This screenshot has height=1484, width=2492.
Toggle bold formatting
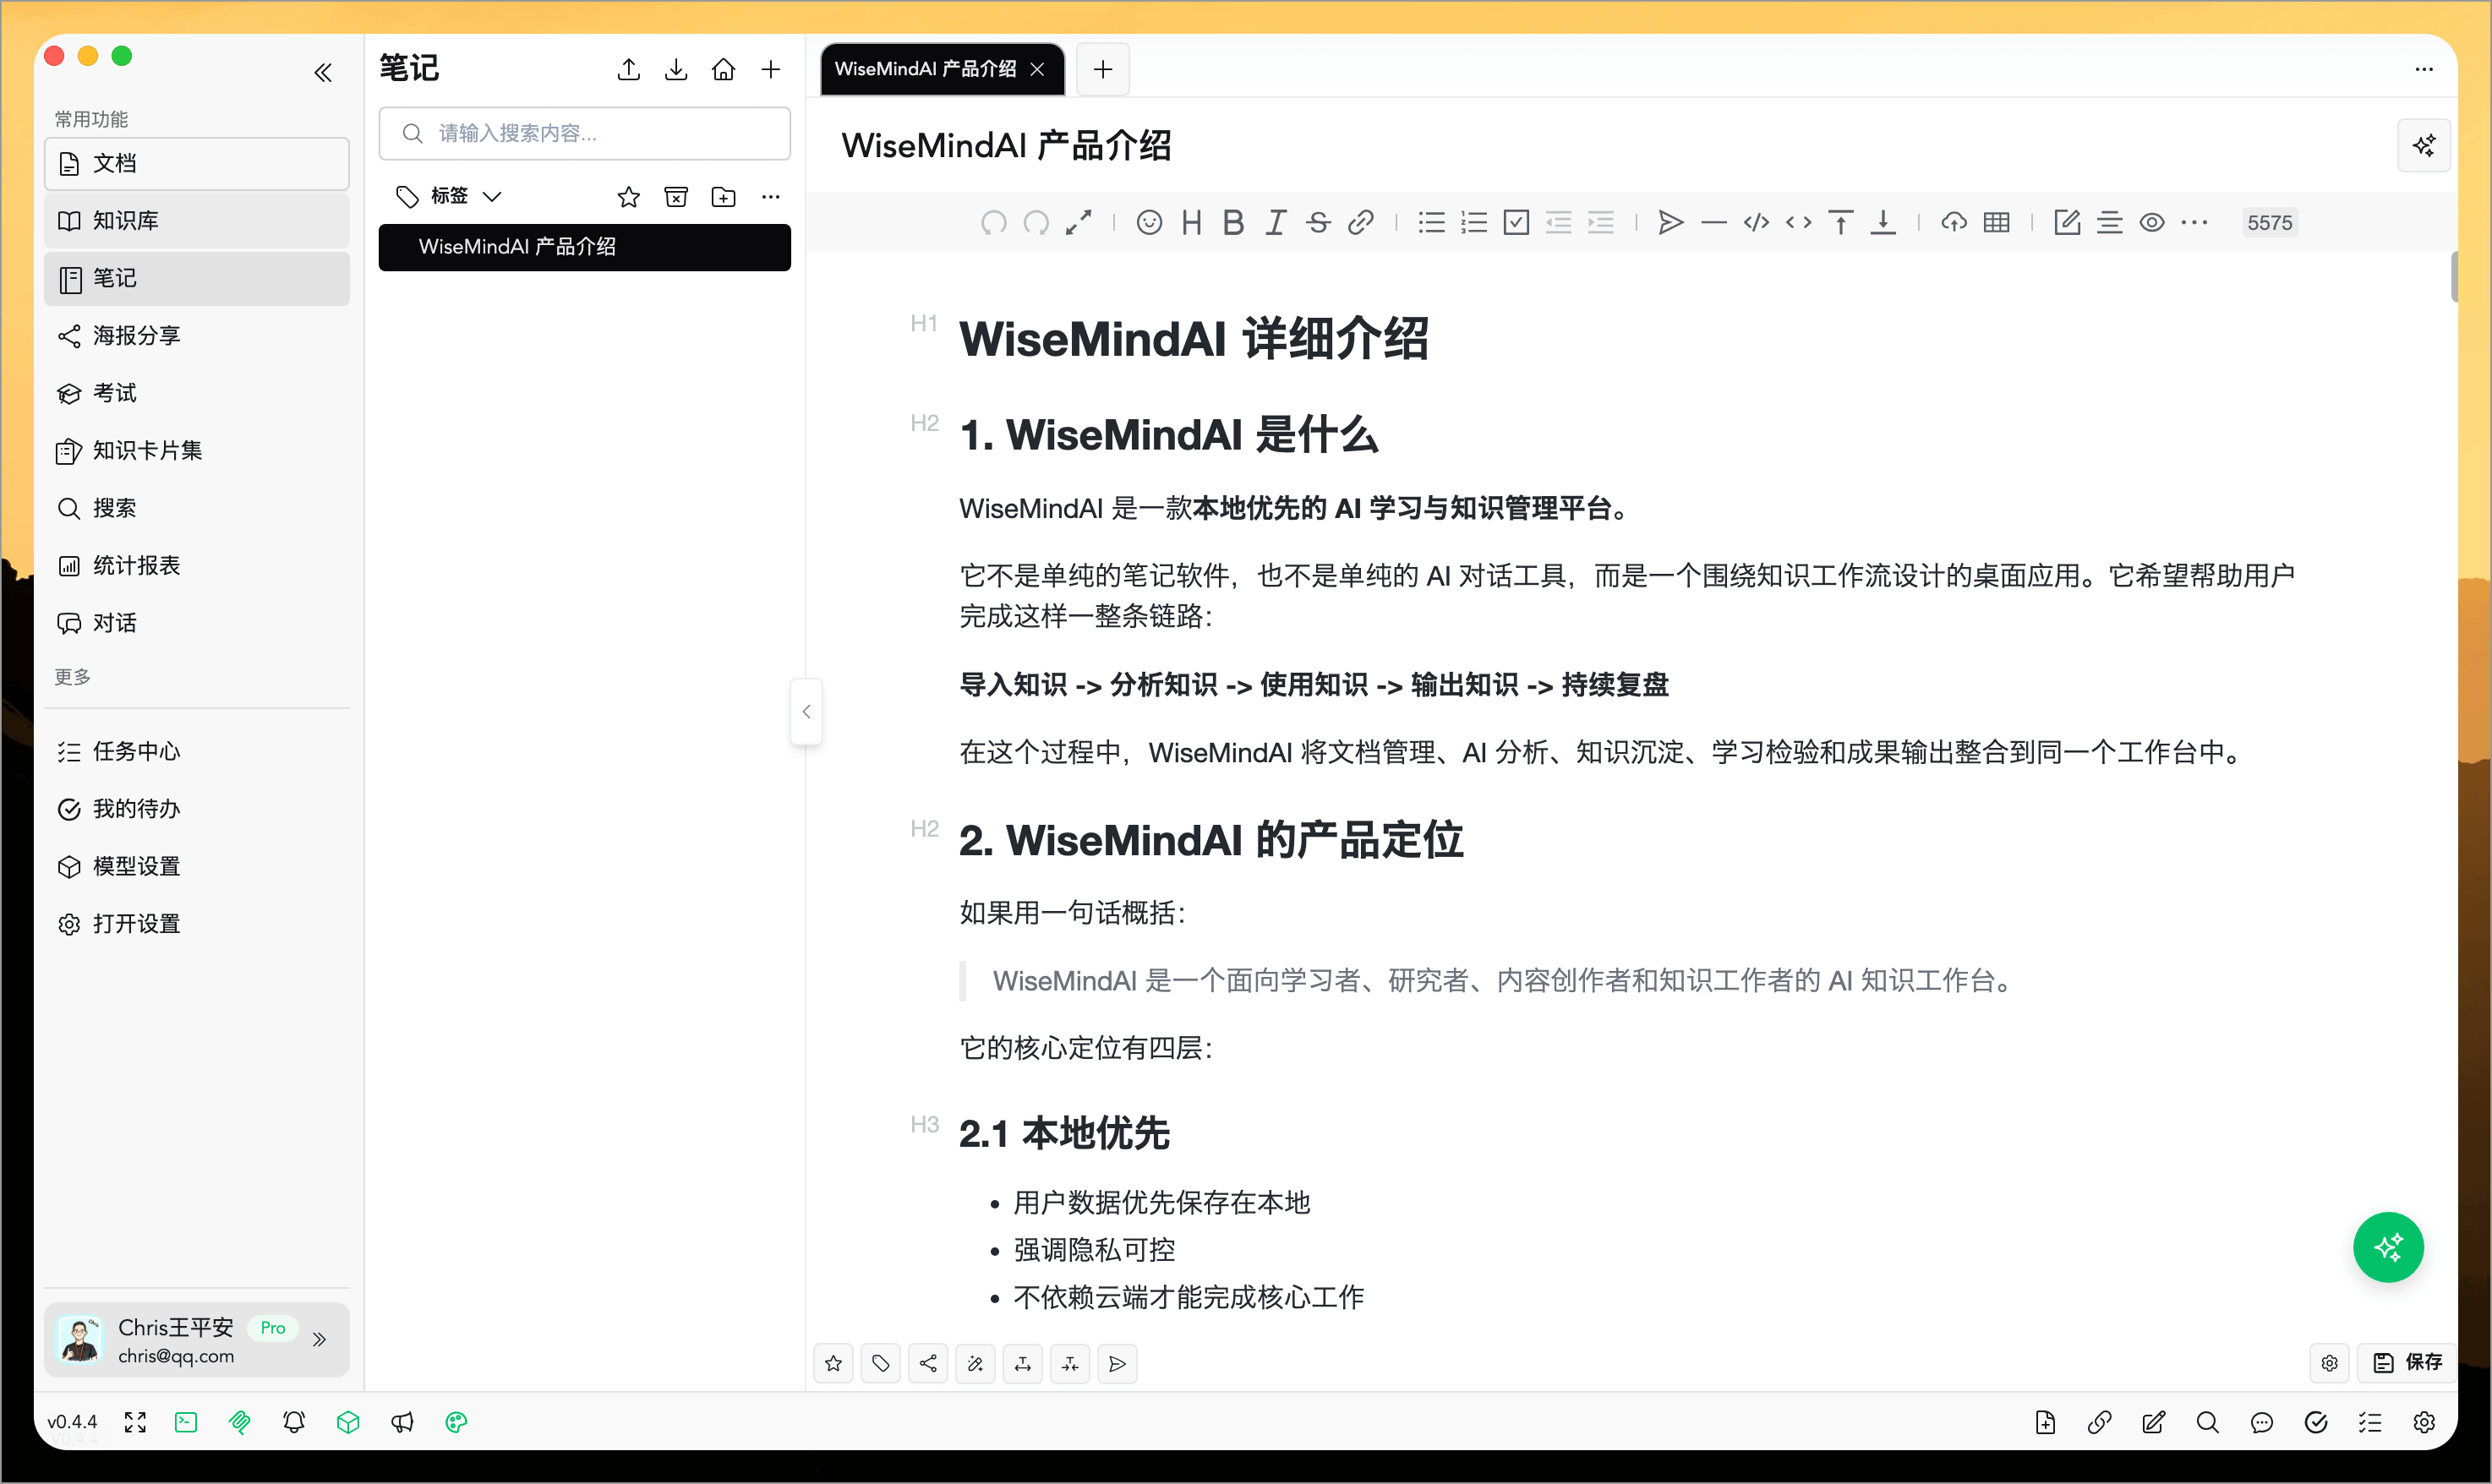point(1234,222)
